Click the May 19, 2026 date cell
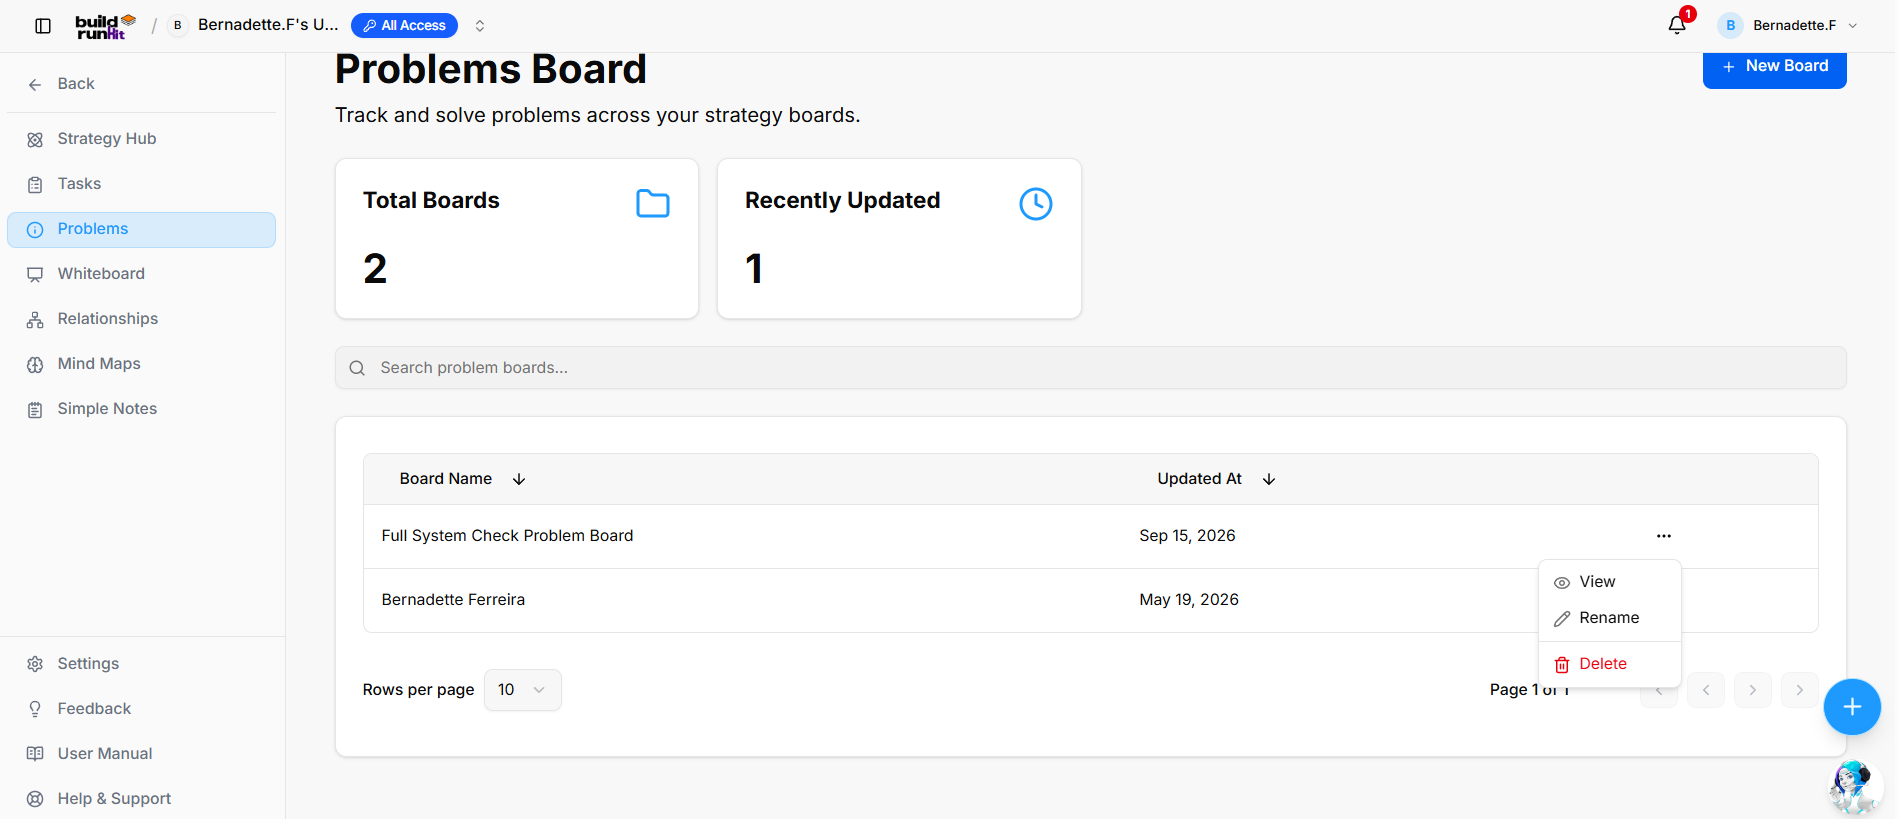Screen dimensions: 1899x819 [x=1189, y=600]
